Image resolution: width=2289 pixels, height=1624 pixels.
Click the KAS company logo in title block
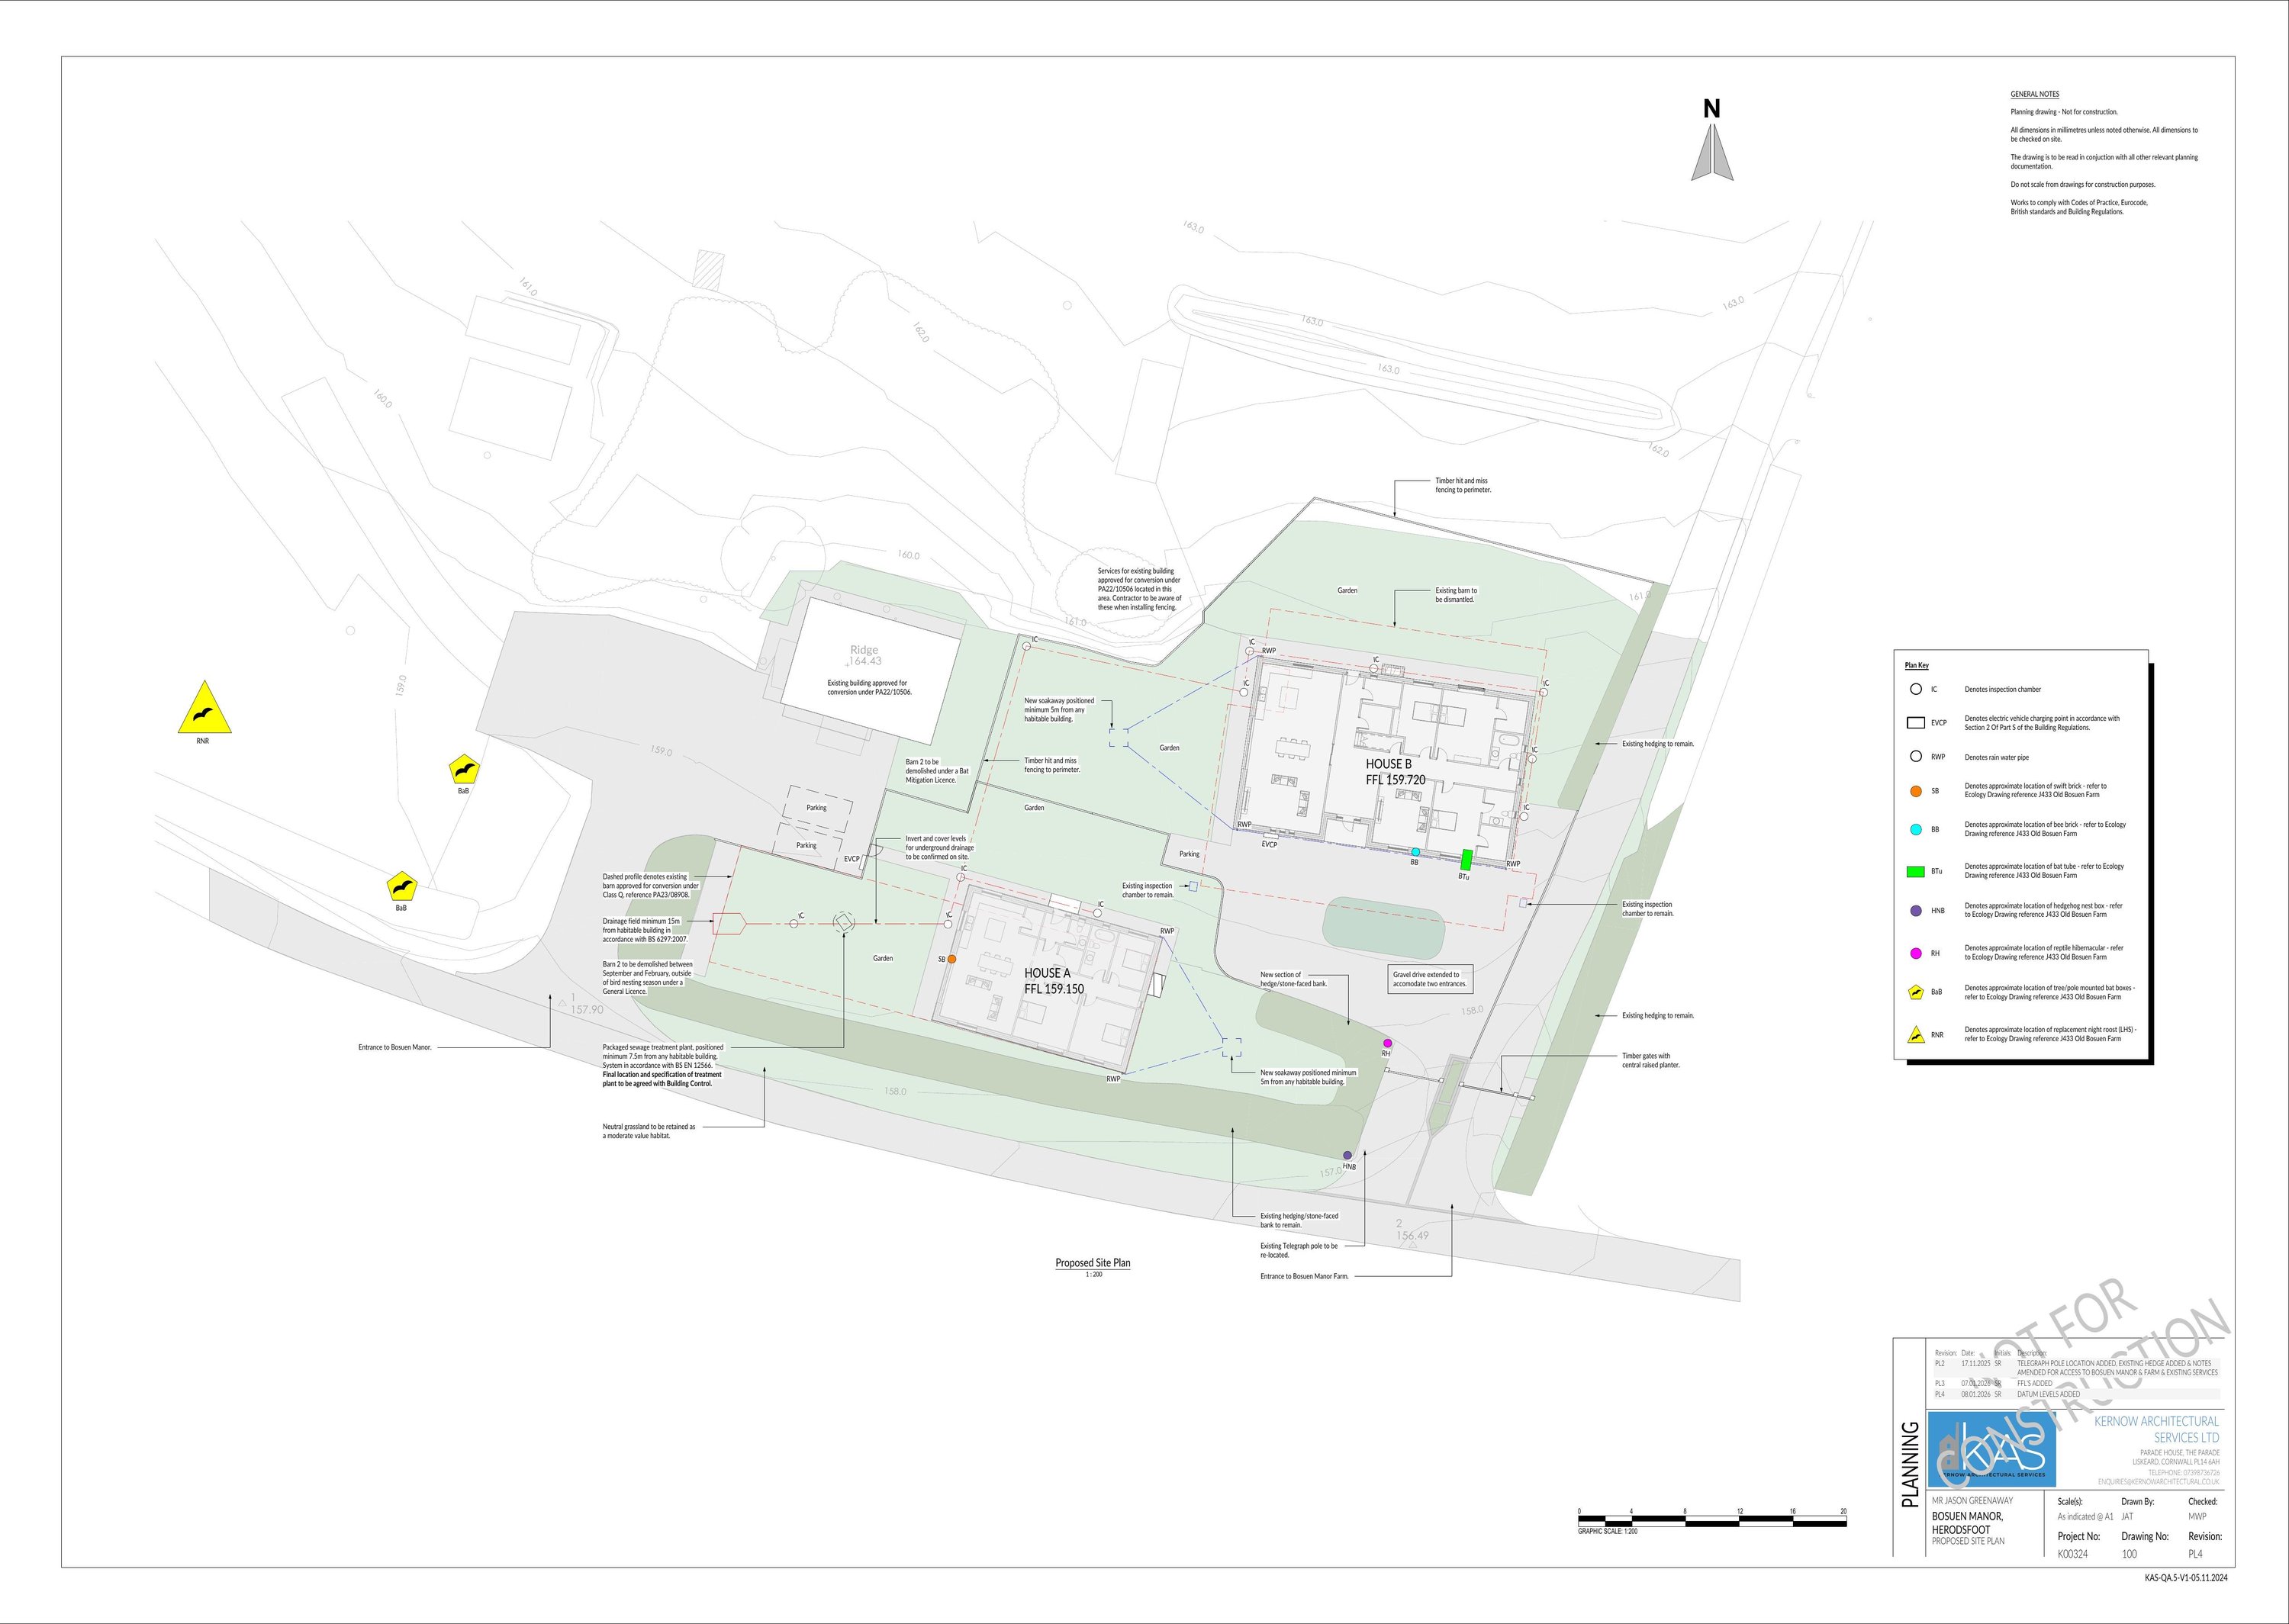[1992, 1450]
